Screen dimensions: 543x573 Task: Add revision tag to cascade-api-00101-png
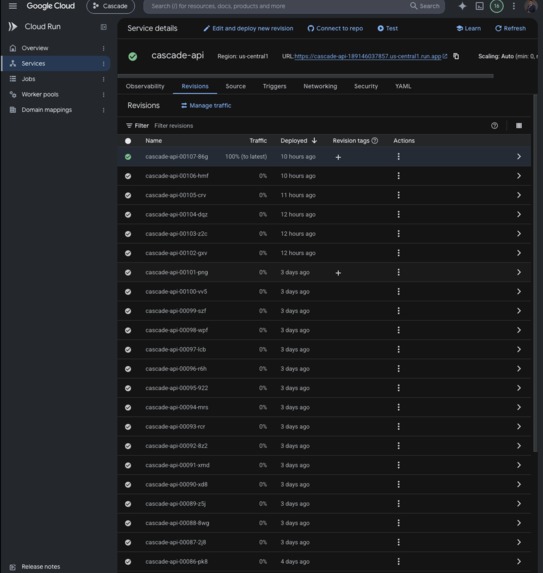[x=338, y=273]
